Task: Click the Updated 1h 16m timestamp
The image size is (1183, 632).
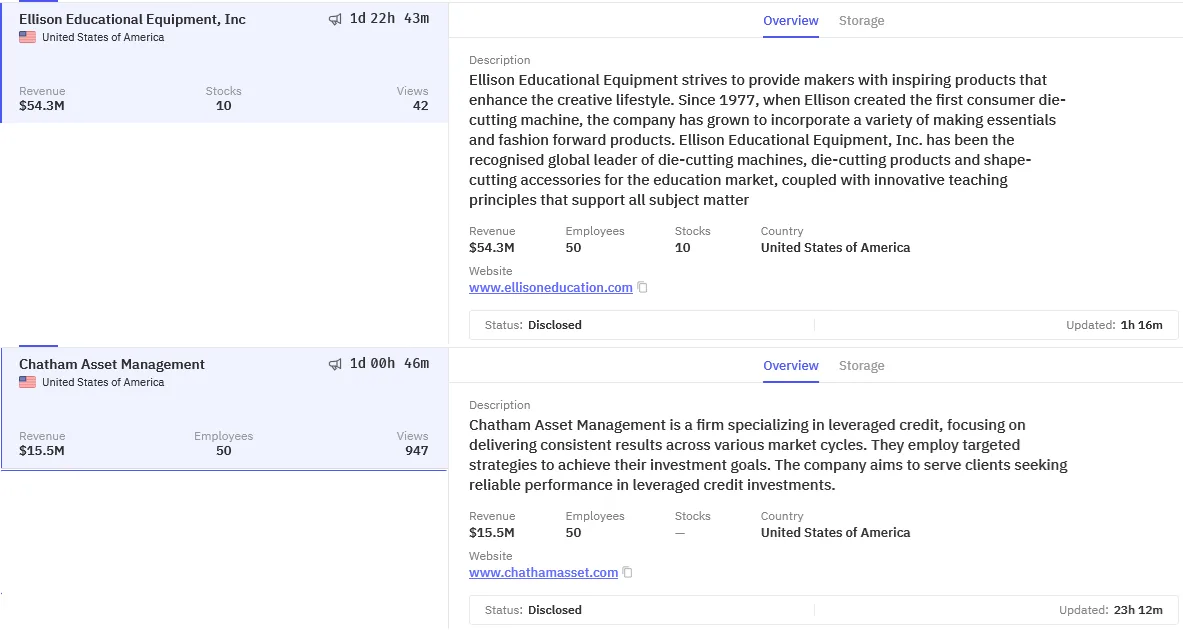Action: (x=1128, y=324)
